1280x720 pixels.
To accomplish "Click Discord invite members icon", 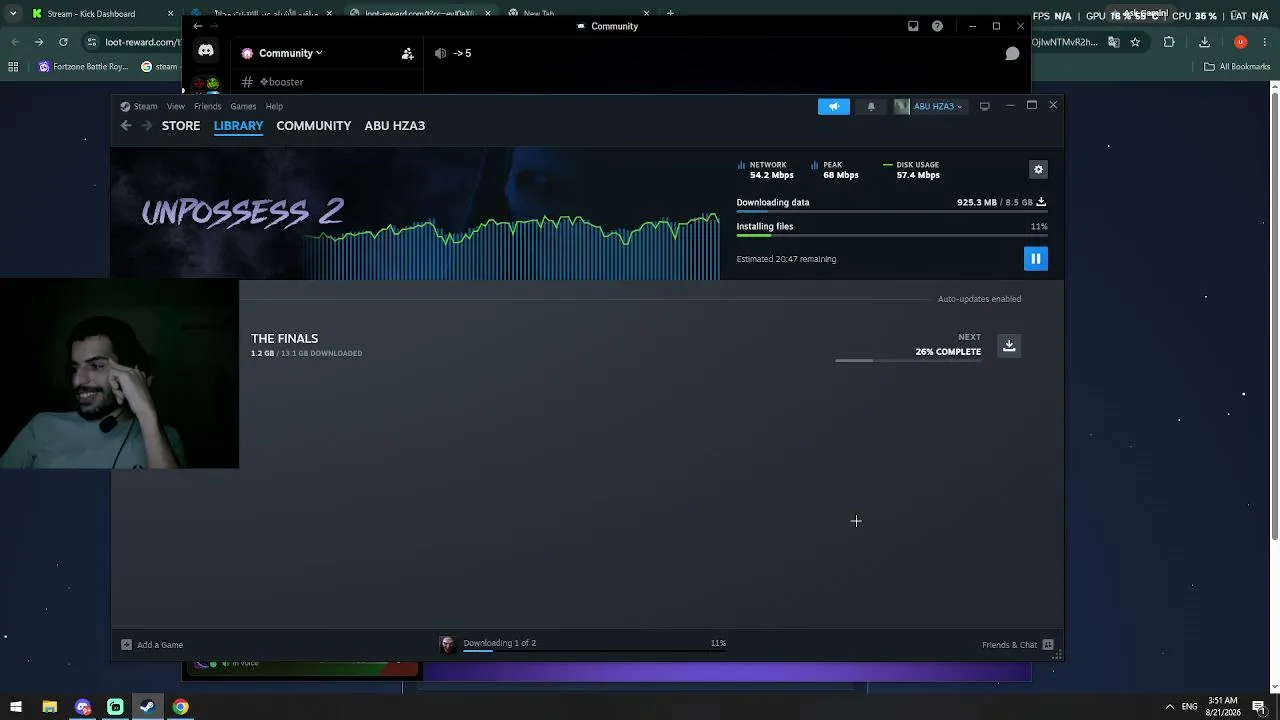I will [x=407, y=53].
